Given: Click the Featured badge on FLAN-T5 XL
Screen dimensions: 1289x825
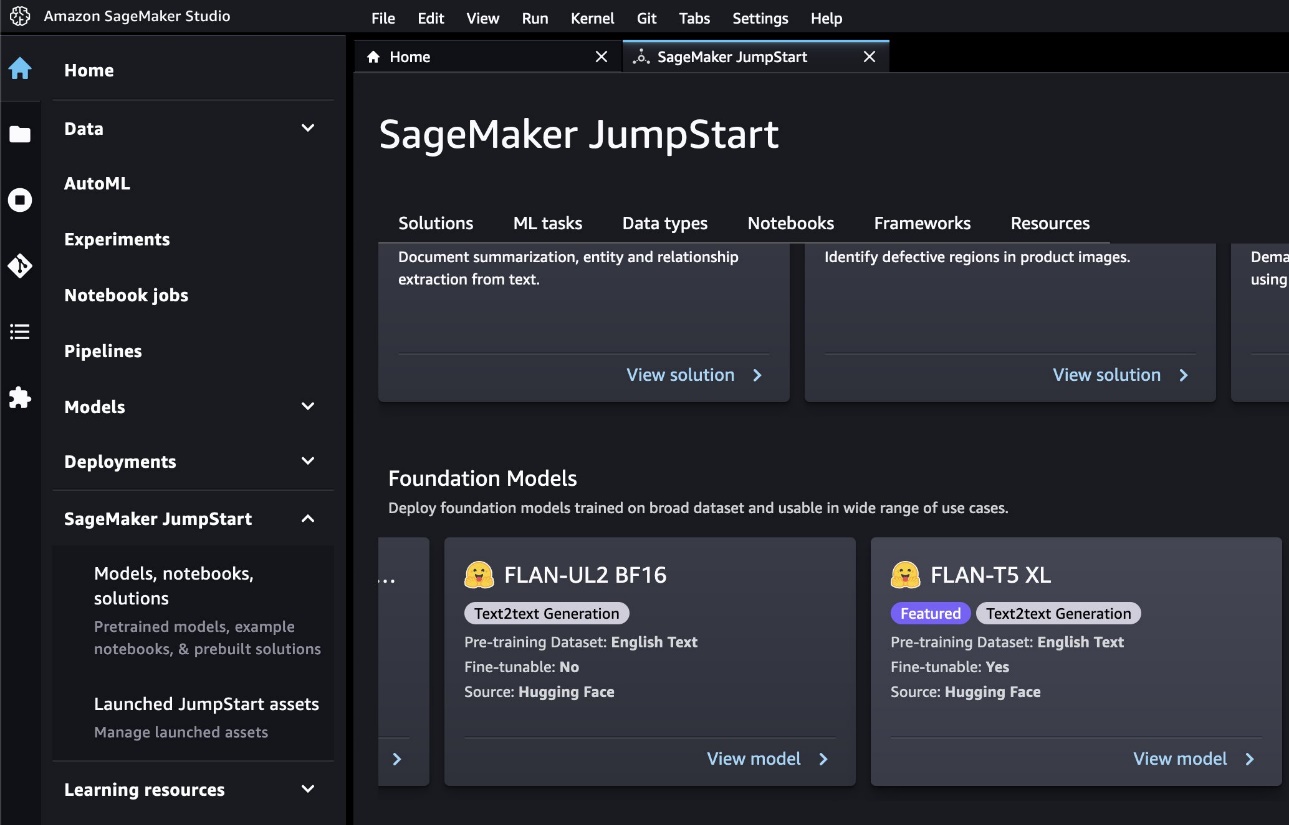Looking at the screenshot, I should (930, 614).
